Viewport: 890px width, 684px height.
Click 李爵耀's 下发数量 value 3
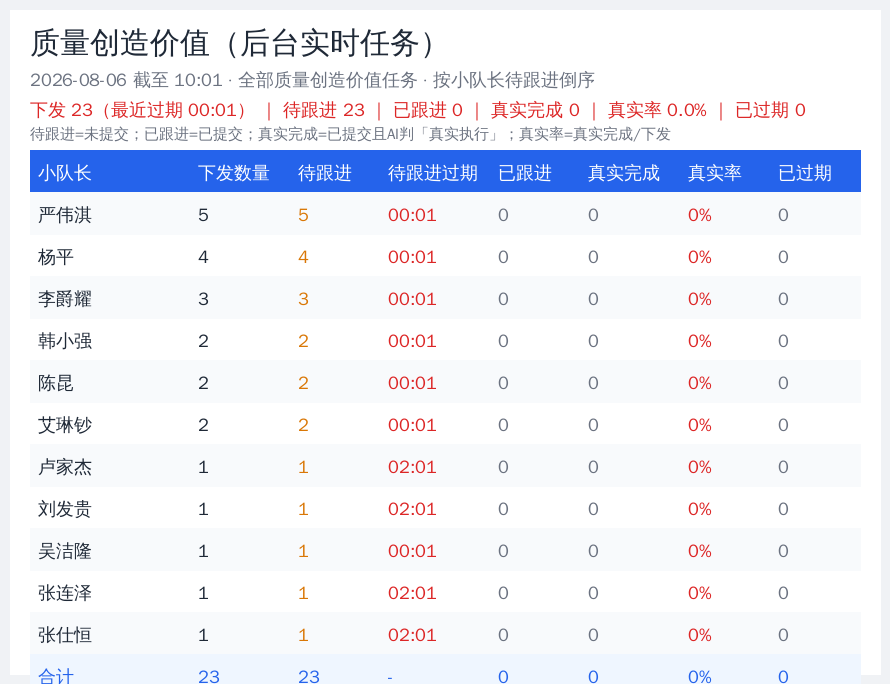coord(203,299)
